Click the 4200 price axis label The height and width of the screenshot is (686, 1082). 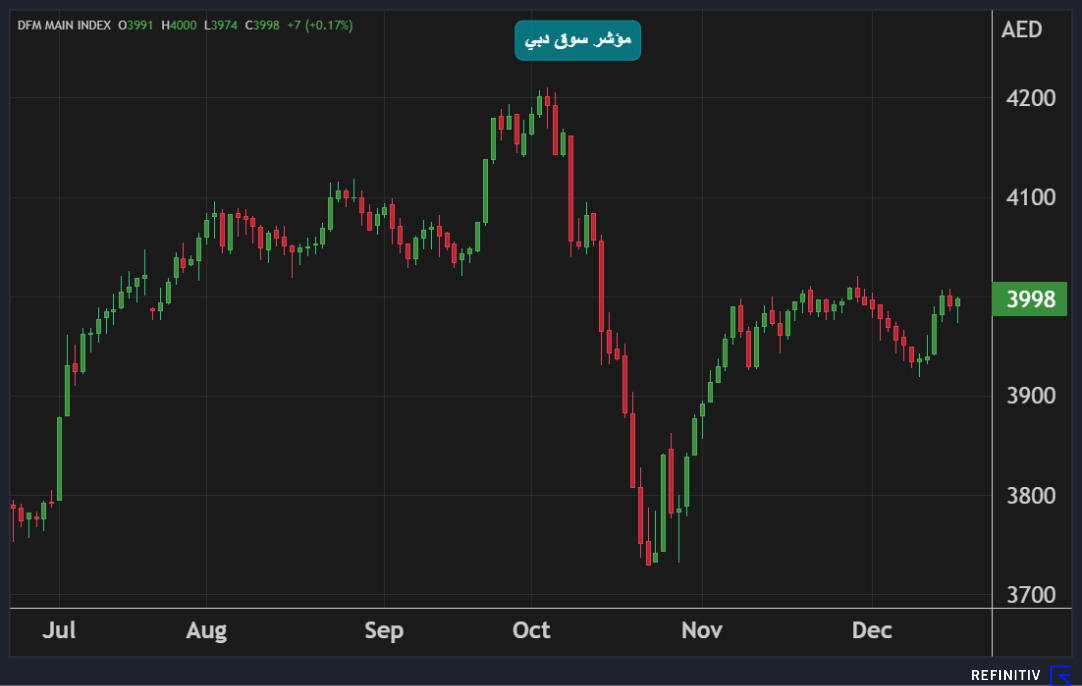1028,98
